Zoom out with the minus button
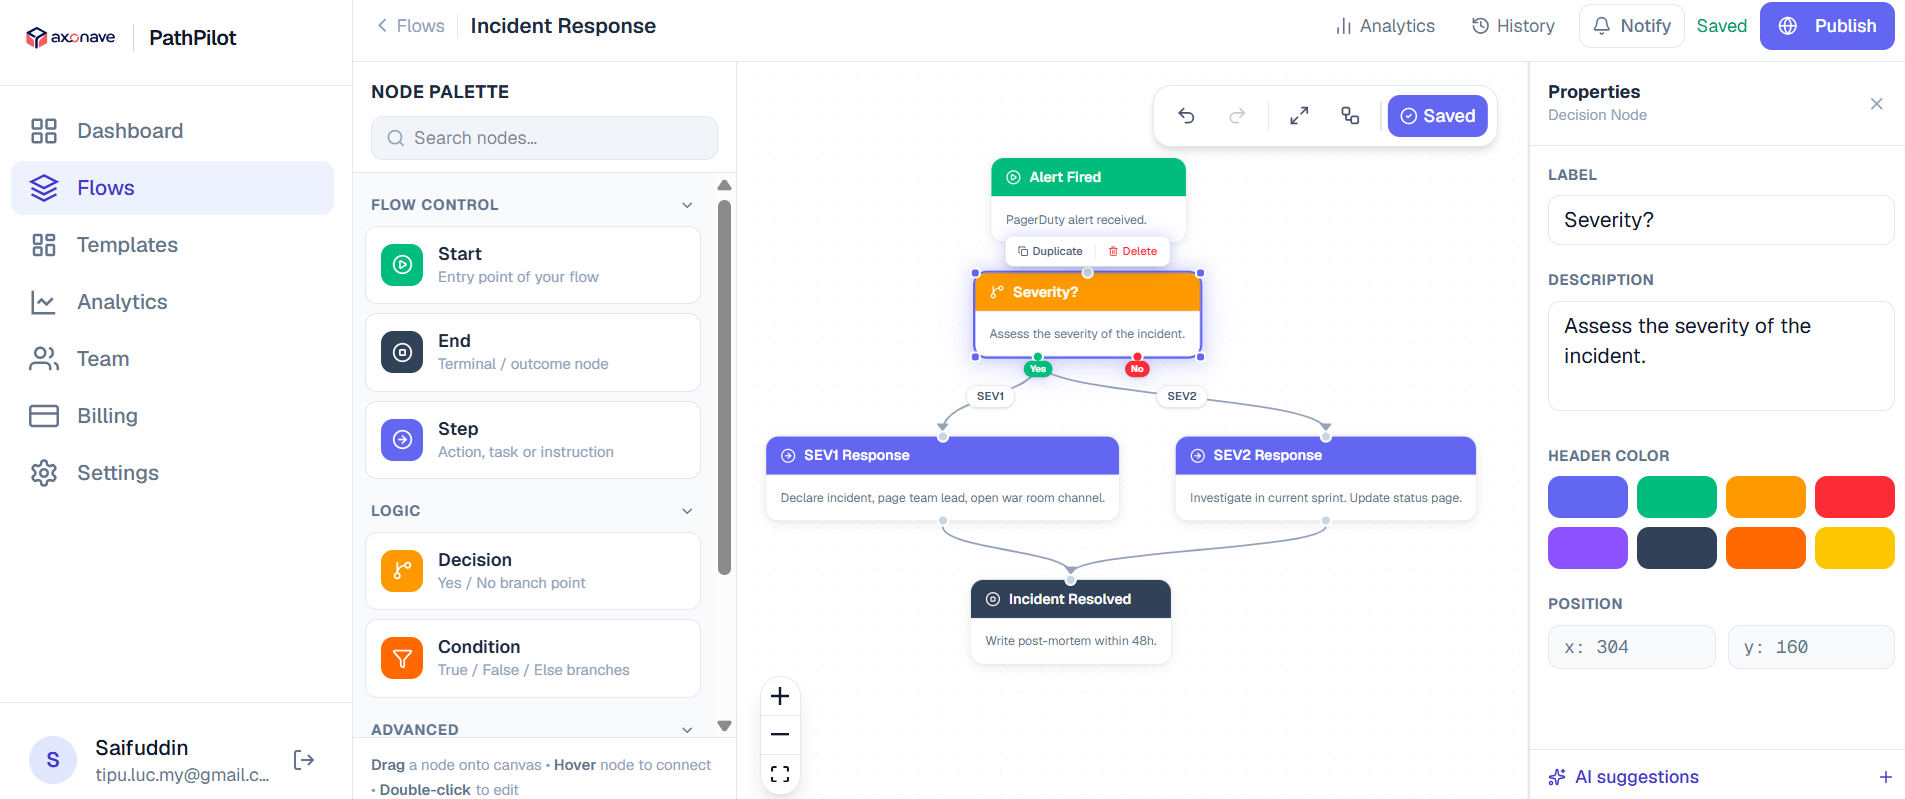1905x799 pixels. pyautogui.click(x=780, y=734)
